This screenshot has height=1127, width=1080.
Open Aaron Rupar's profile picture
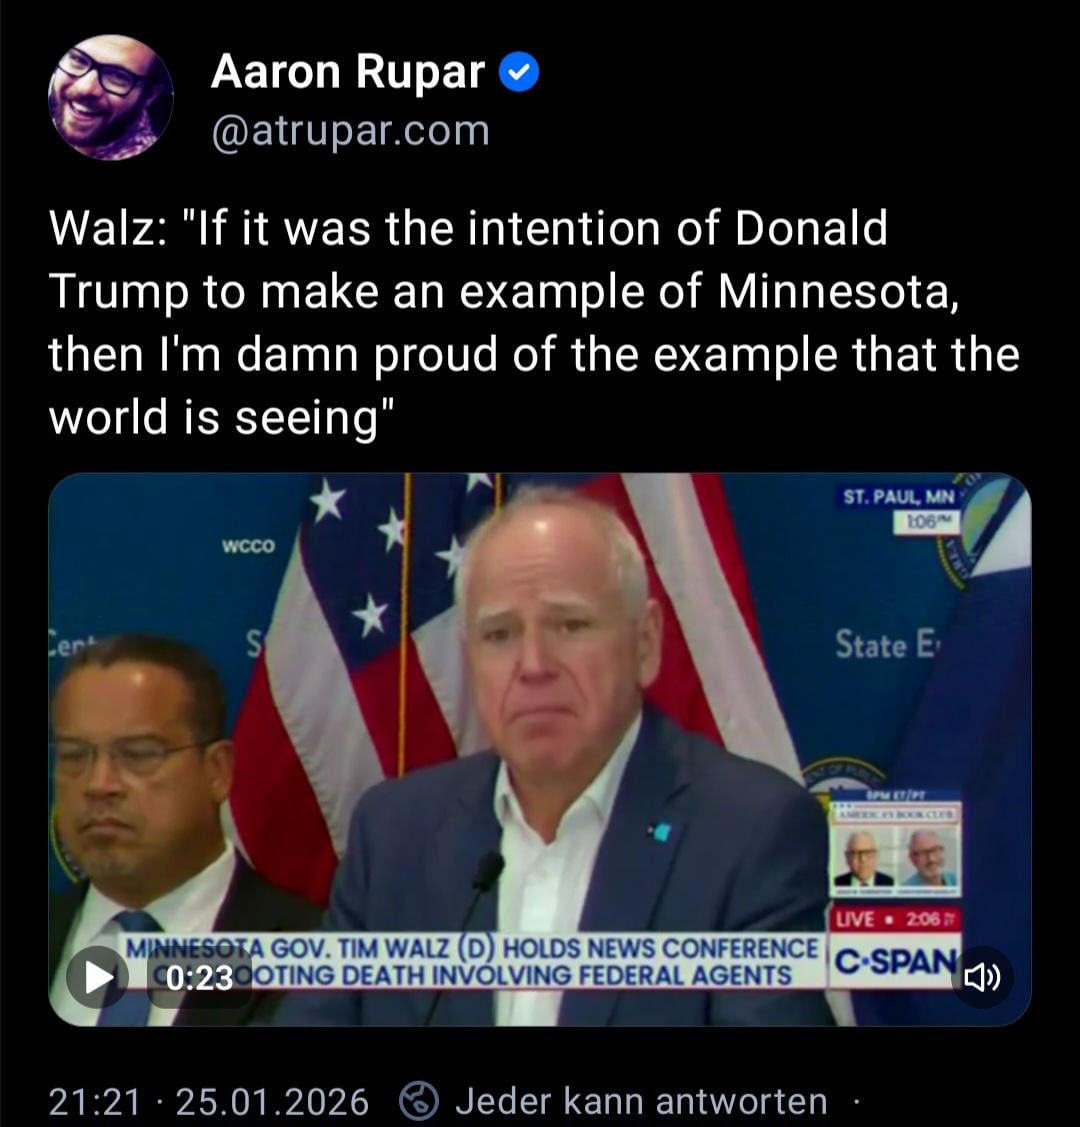tap(111, 97)
